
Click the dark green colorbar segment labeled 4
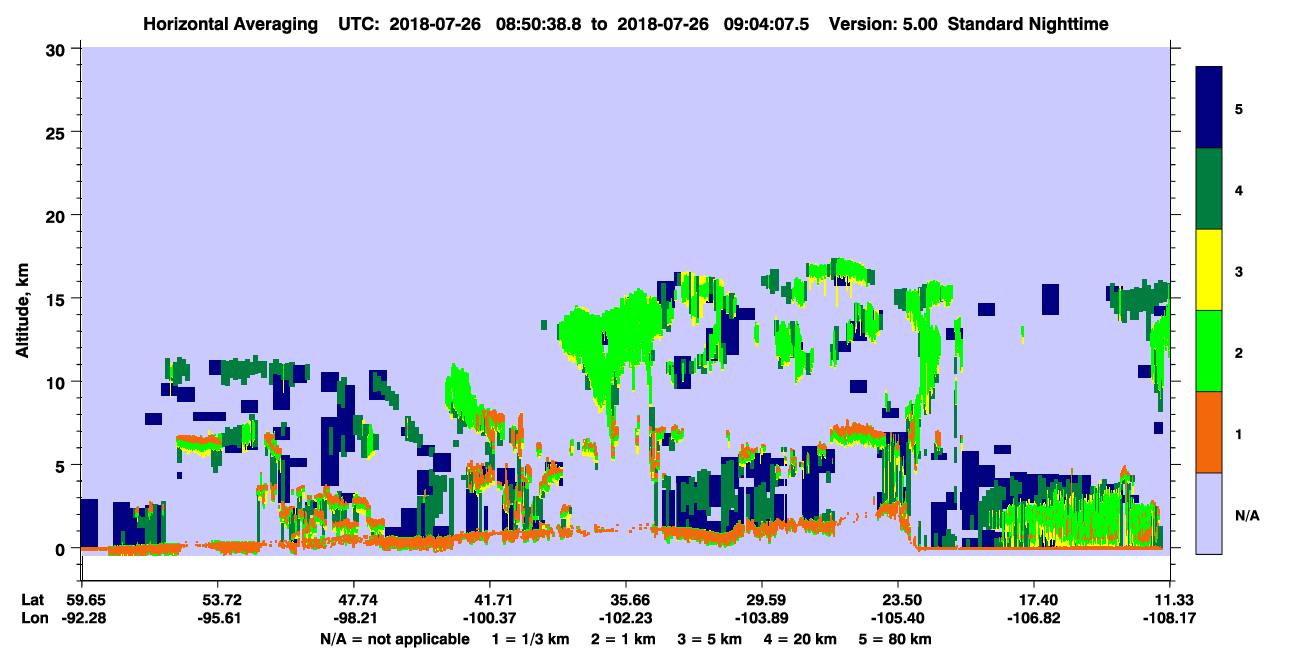click(1209, 189)
